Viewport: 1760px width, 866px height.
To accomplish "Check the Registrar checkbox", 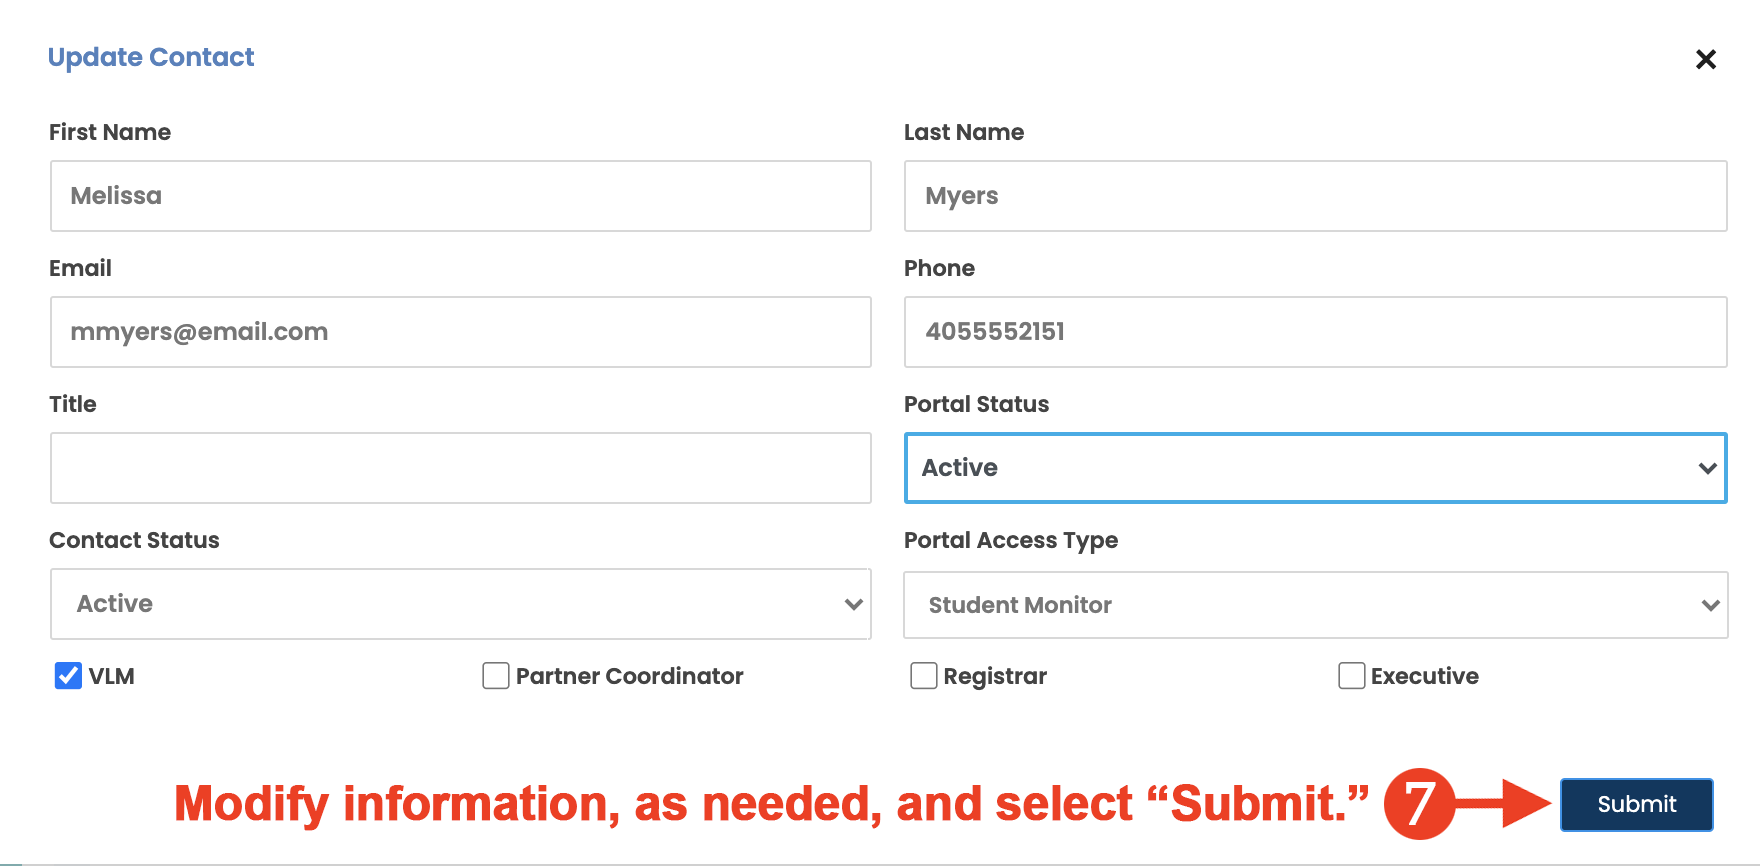I will coord(924,676).
